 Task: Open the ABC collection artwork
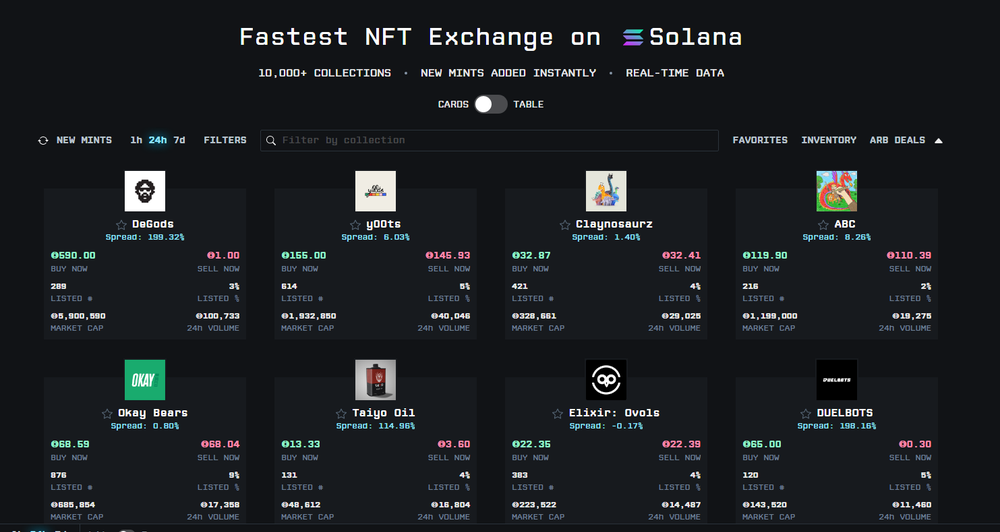837,191
